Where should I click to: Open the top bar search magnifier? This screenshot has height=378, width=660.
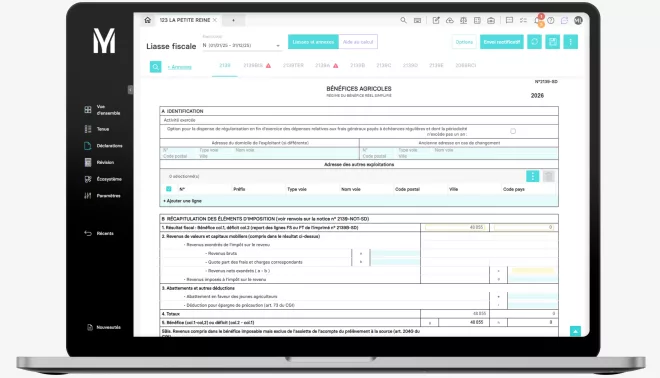coord(403,20)
